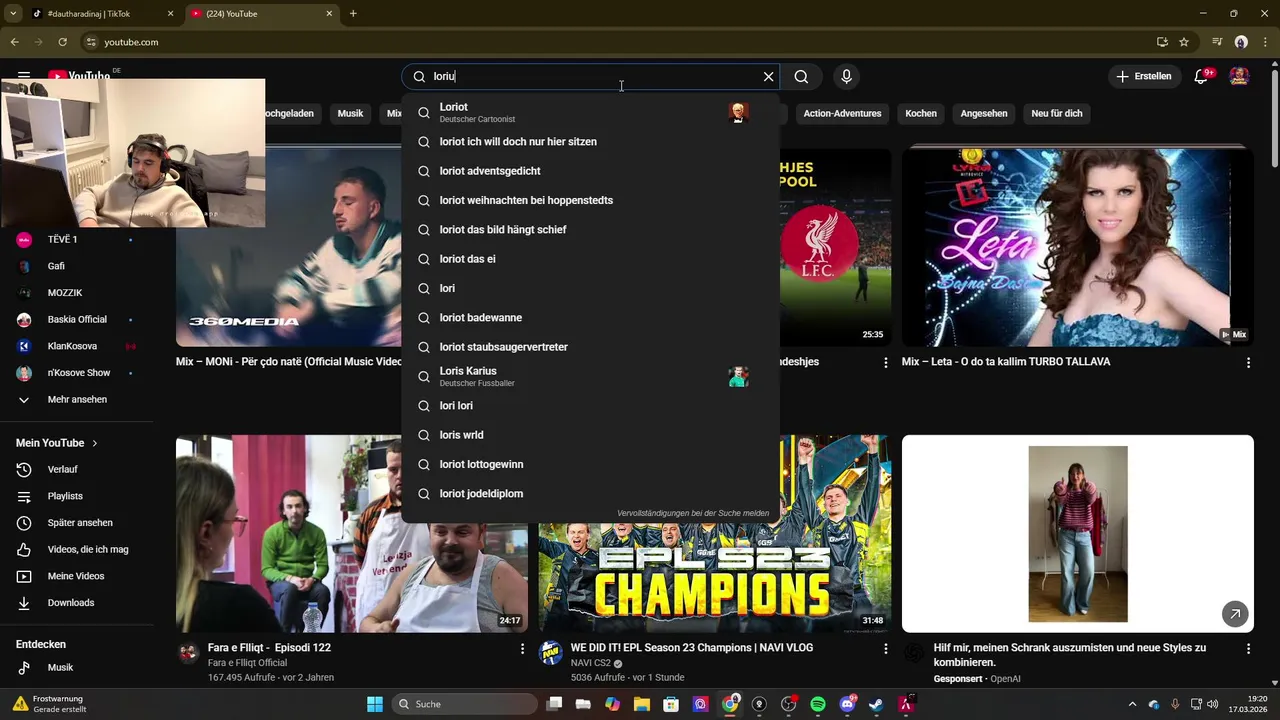Open the notifications bell
Viewport: 1280px width, 720px height.
[x=1202, y=76]
